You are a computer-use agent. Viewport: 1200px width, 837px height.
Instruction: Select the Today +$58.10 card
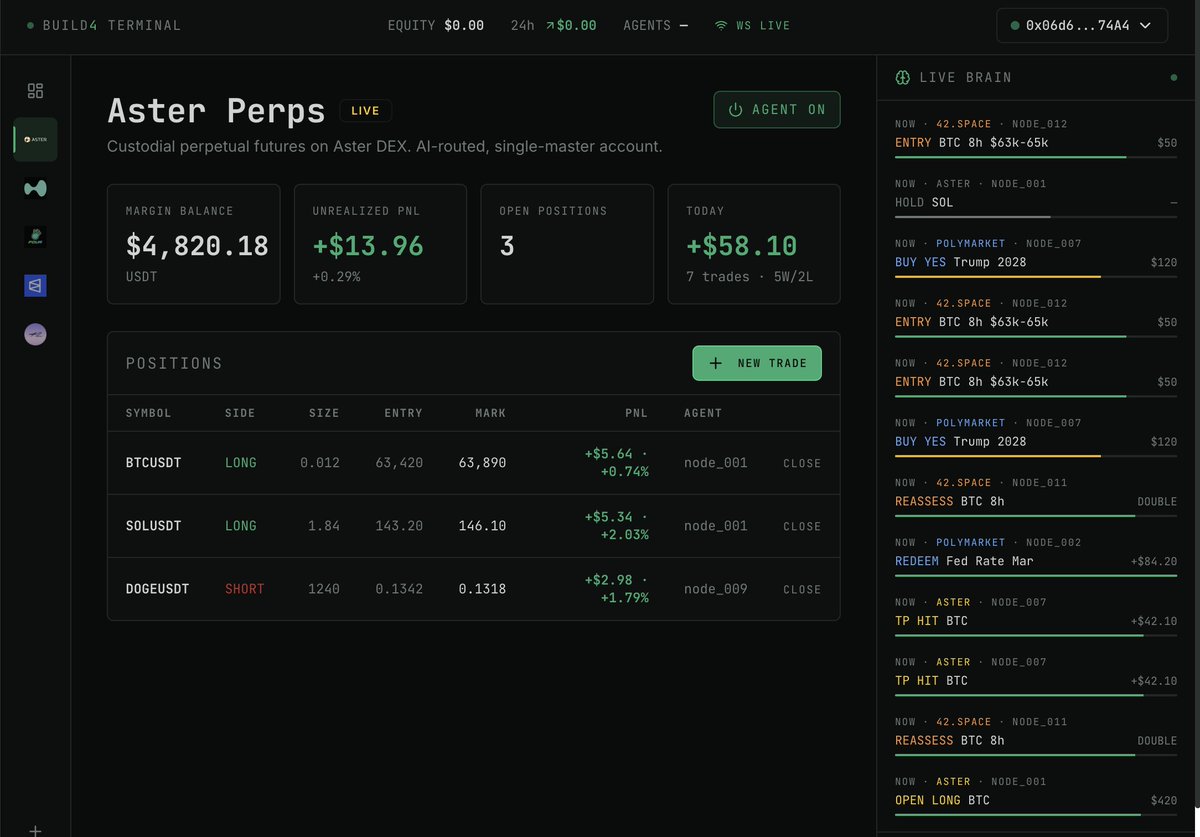point(754,244)
